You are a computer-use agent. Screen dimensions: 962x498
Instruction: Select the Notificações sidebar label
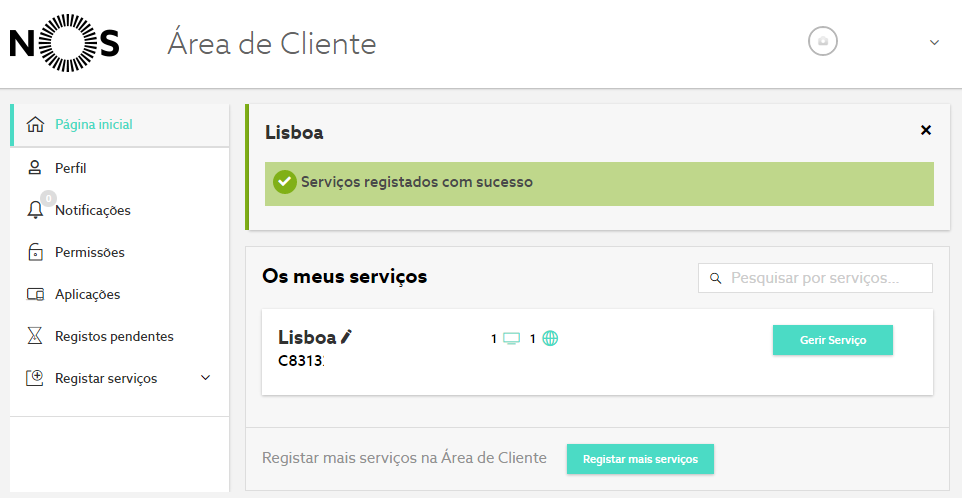click(x=93, y=210)
